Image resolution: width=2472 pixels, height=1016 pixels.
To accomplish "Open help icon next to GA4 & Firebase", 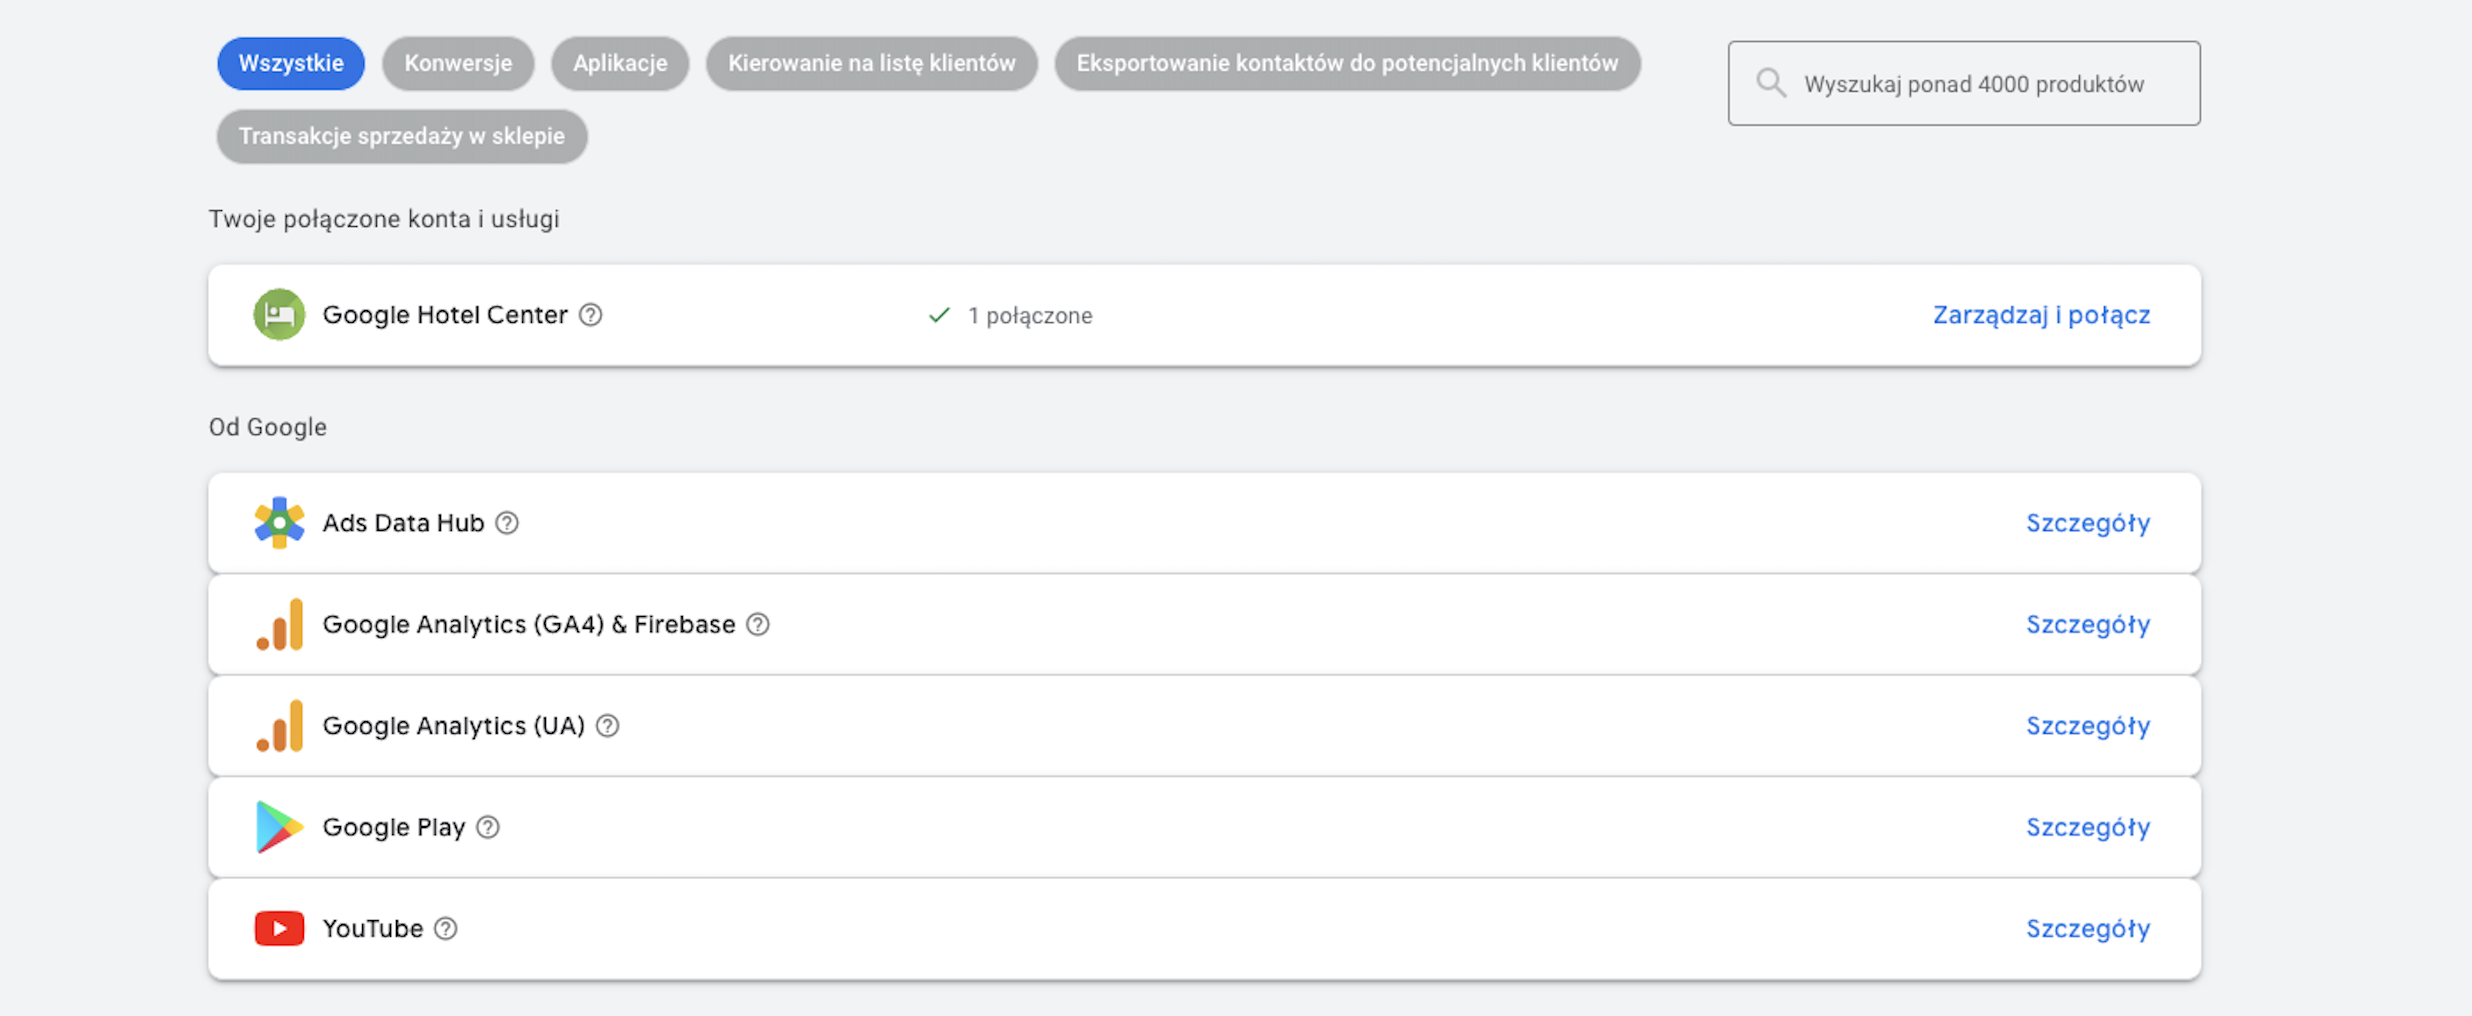I will tap(758, 624).
